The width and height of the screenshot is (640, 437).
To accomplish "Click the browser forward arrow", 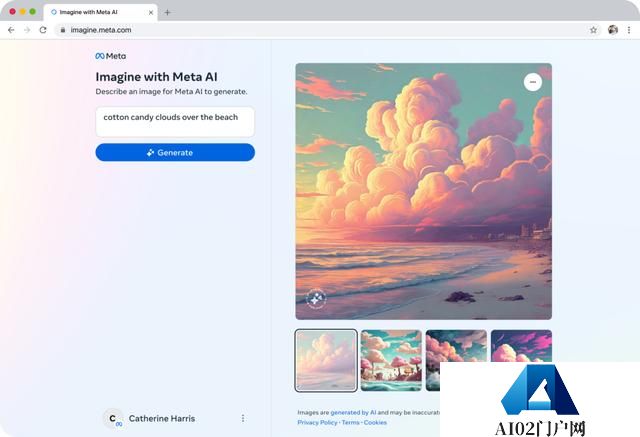I will (27, 30).
